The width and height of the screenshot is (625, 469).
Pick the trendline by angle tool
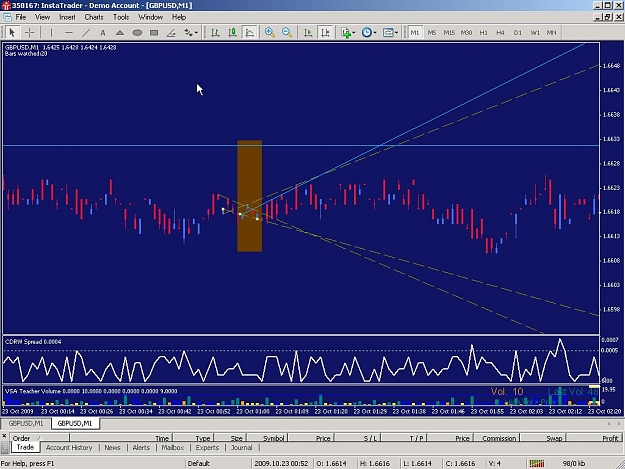pyautogui.click(x=171, y=33)
